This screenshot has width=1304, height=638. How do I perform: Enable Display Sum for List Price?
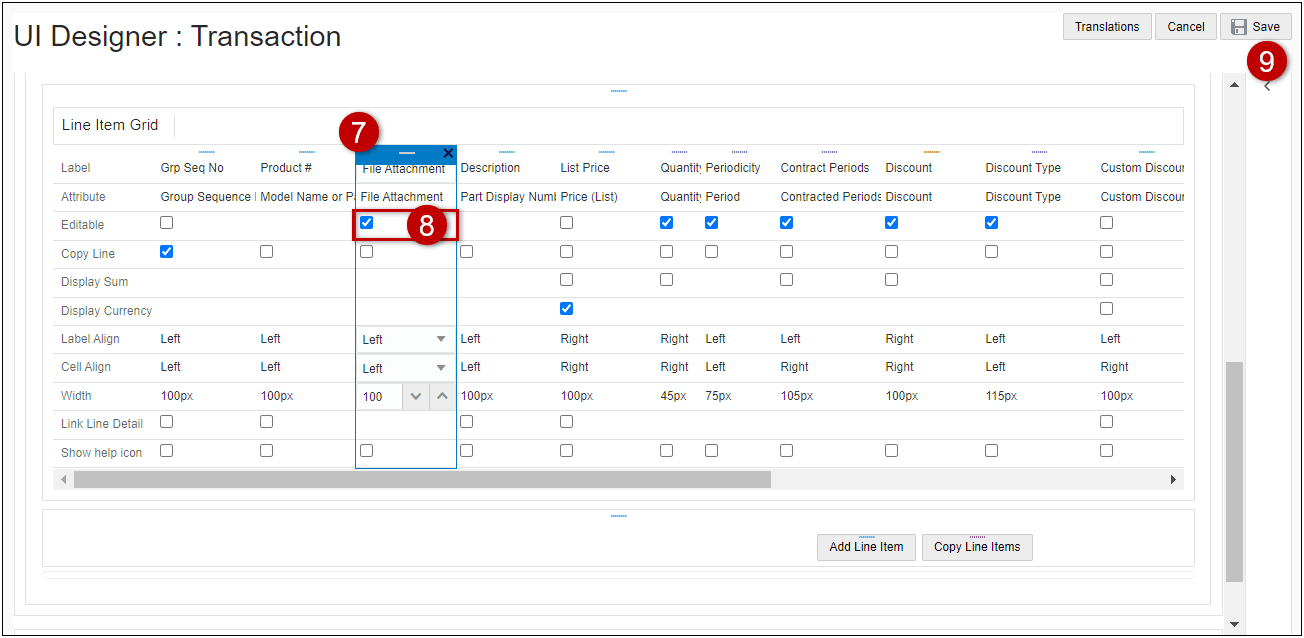tap(567, 280)
